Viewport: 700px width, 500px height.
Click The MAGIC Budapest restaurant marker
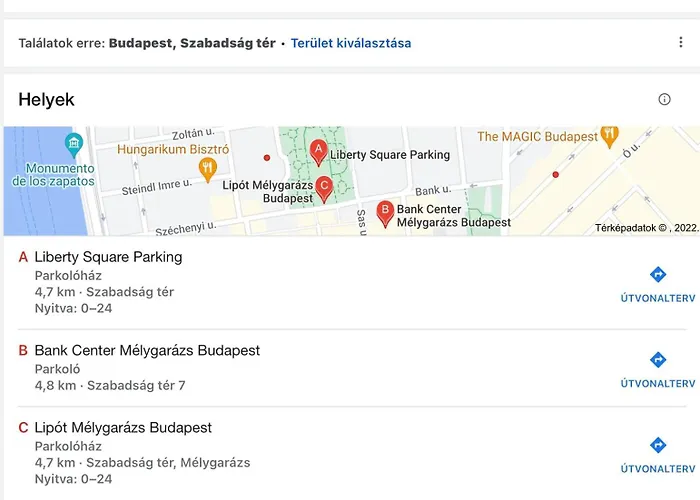[x=609, y=137]
